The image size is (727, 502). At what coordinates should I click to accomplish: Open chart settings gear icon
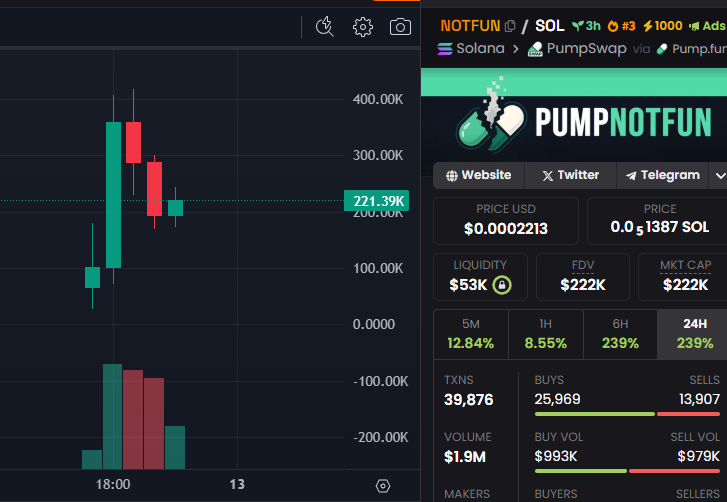(363, 27)
